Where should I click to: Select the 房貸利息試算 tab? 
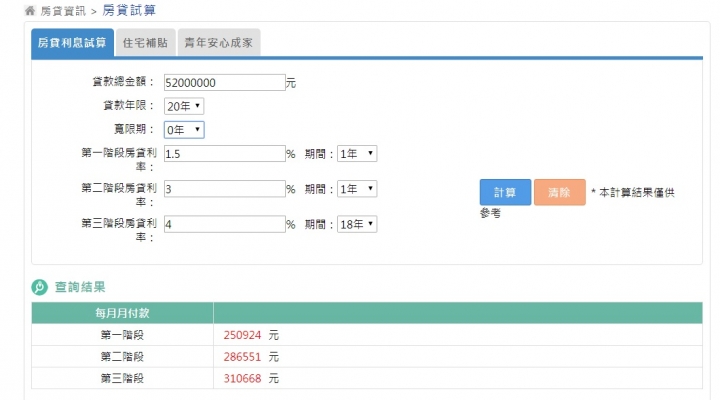tap(72, 43)
